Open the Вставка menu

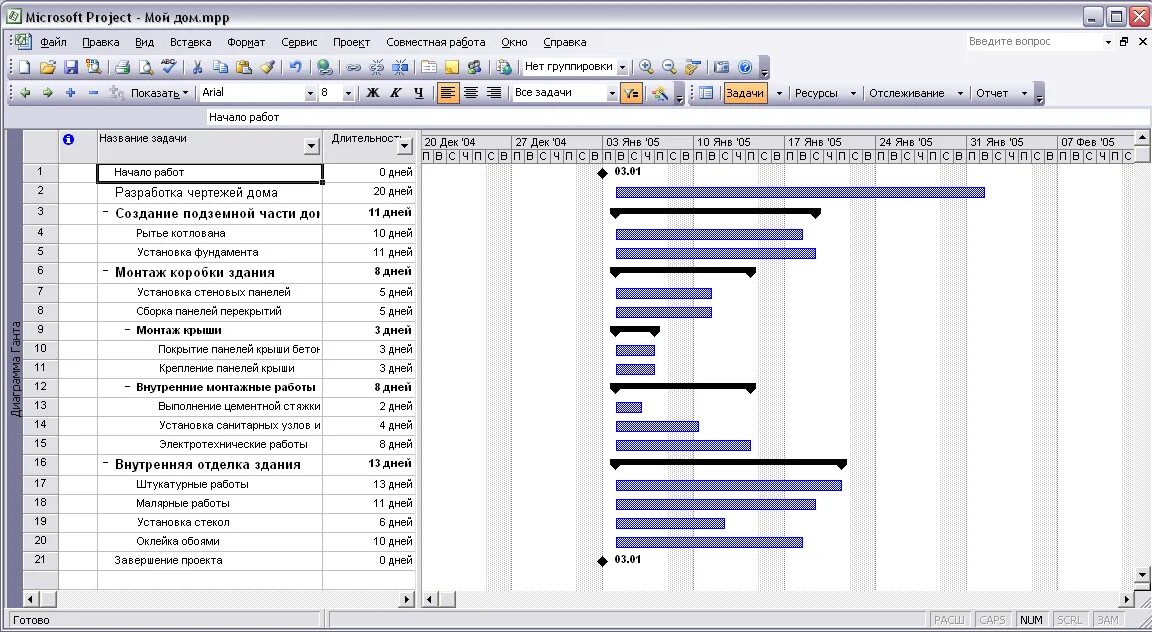[190, 43]
